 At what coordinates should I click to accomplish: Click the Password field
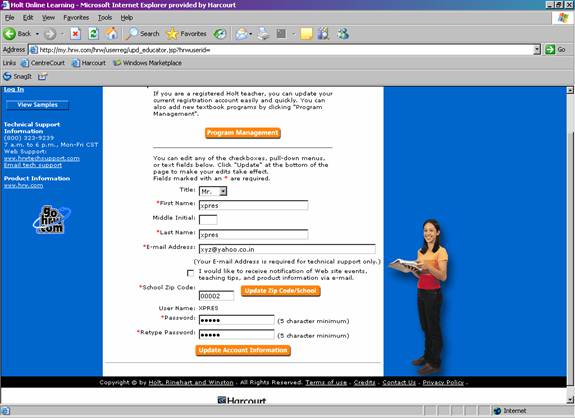click(237, 320)
